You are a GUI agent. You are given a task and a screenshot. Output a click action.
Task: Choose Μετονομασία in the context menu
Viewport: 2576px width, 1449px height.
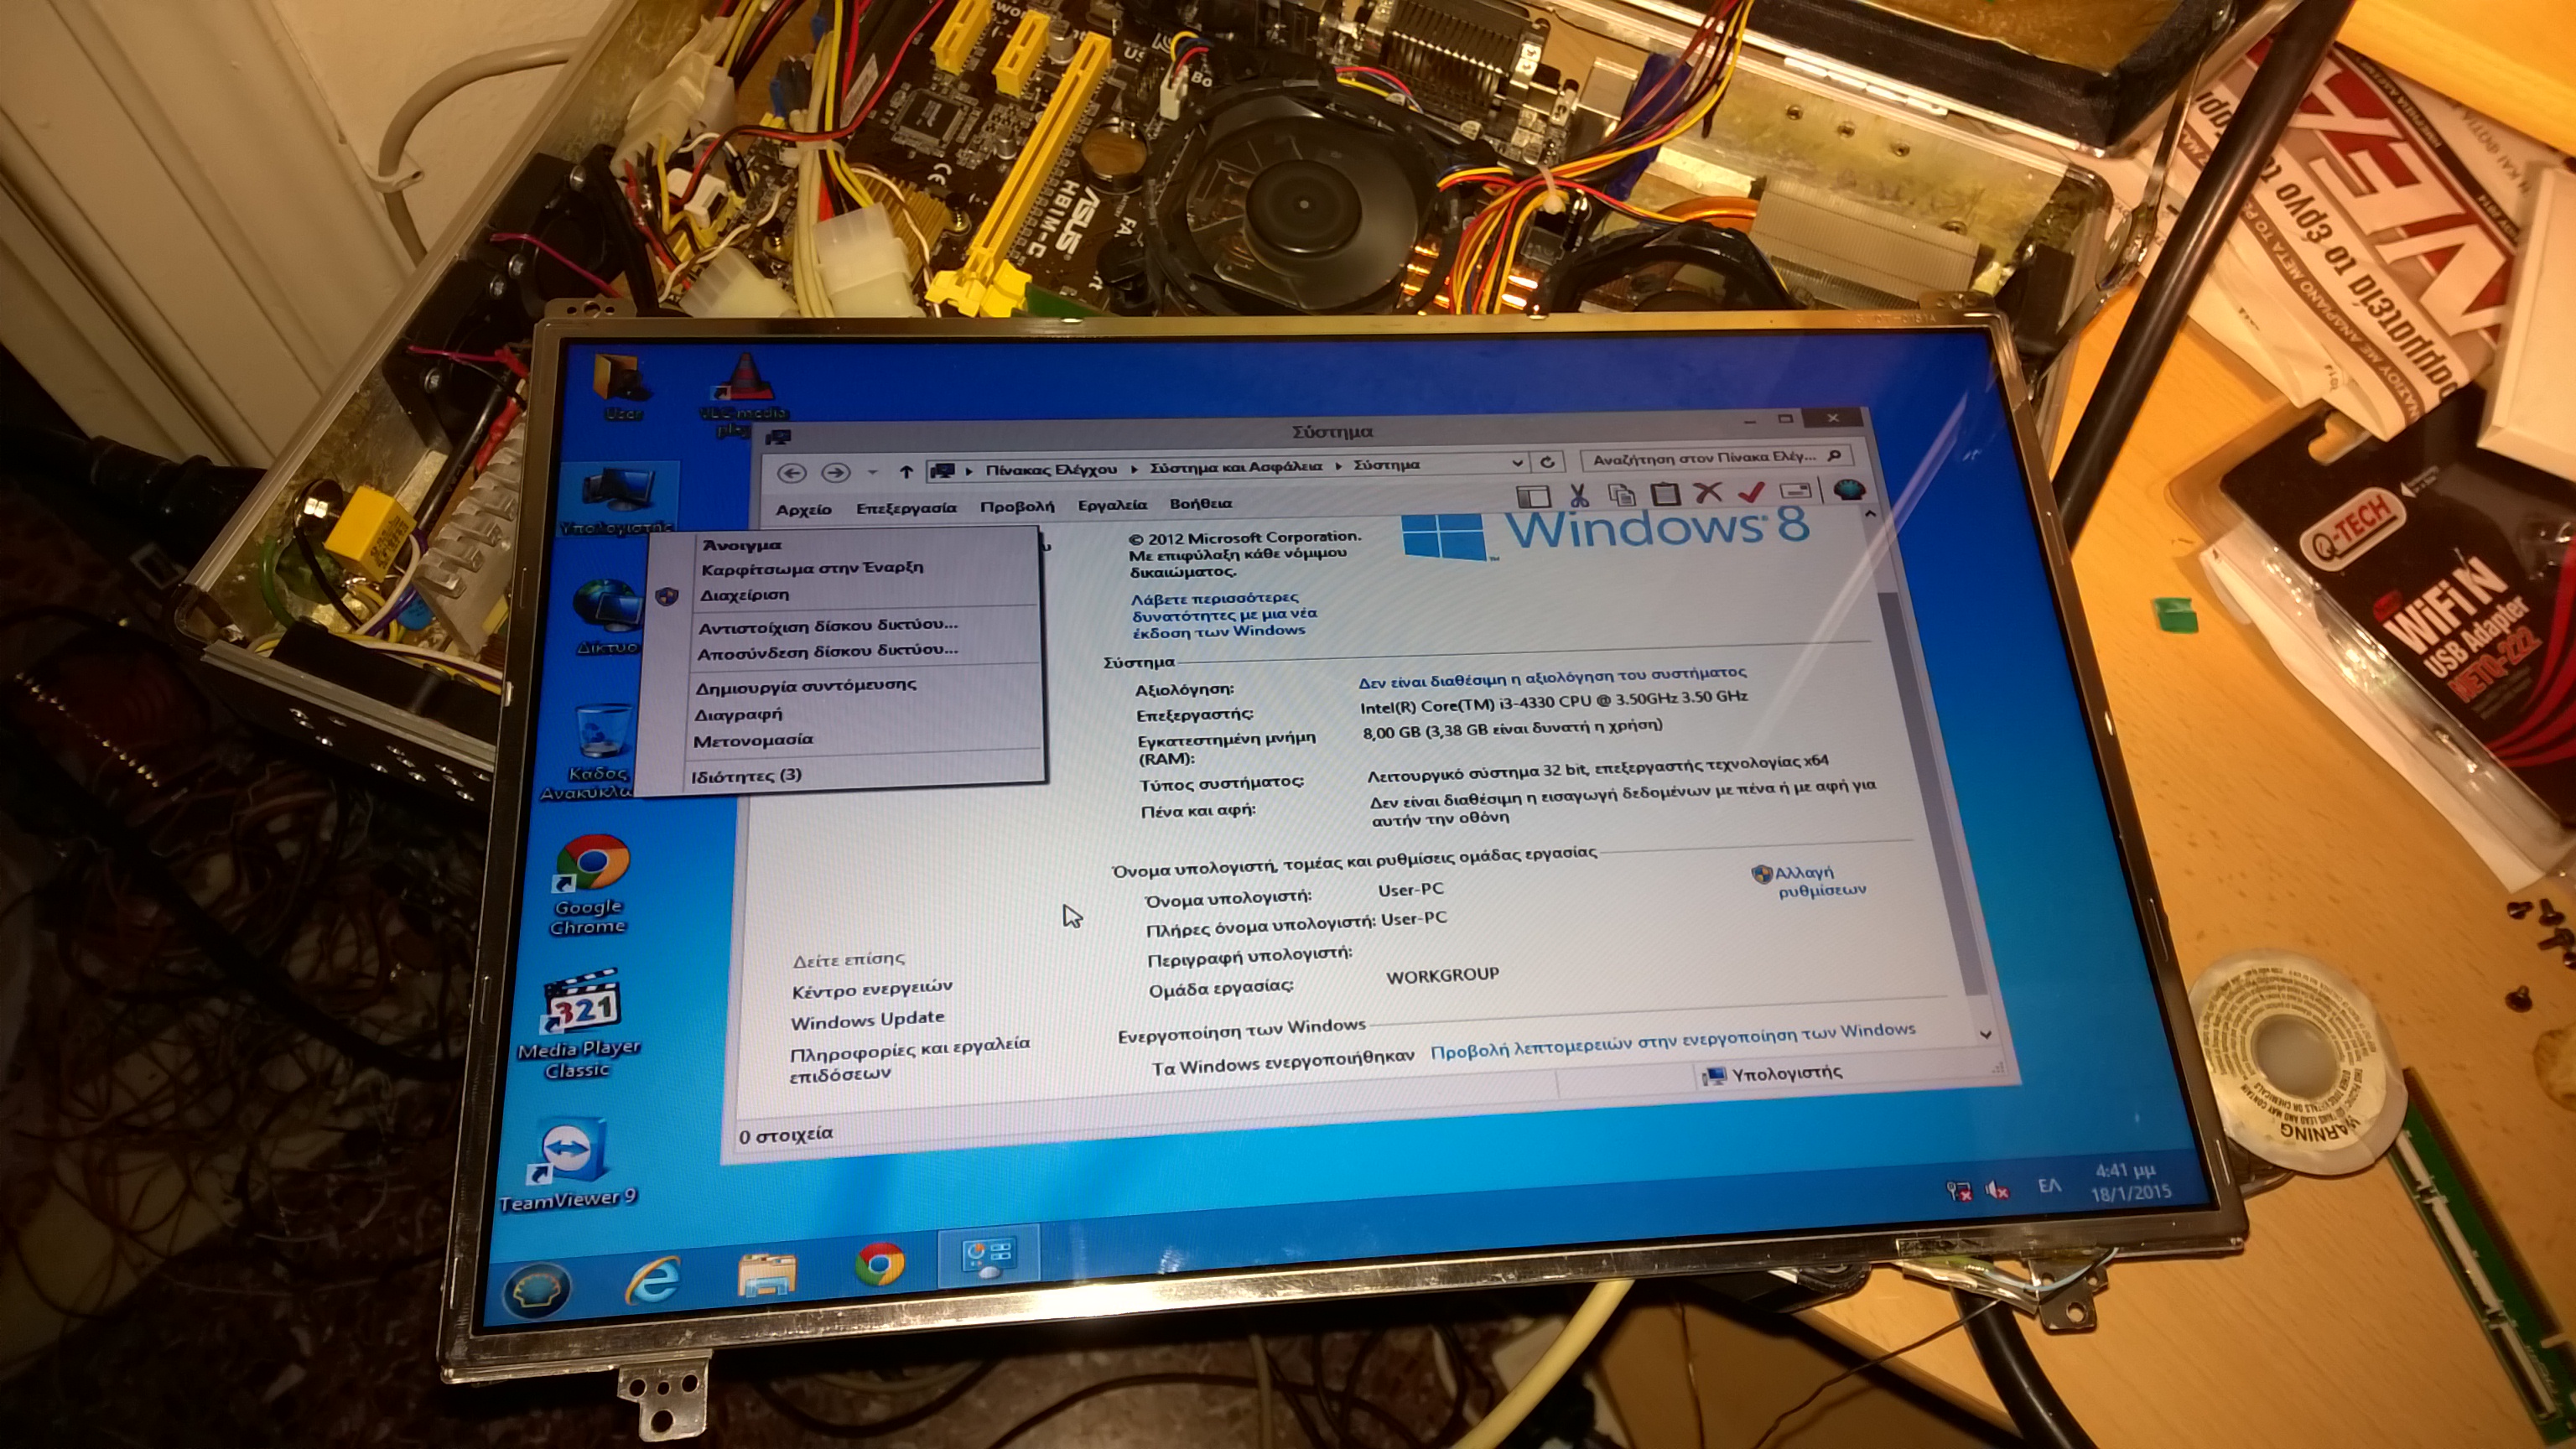point(753,741)
